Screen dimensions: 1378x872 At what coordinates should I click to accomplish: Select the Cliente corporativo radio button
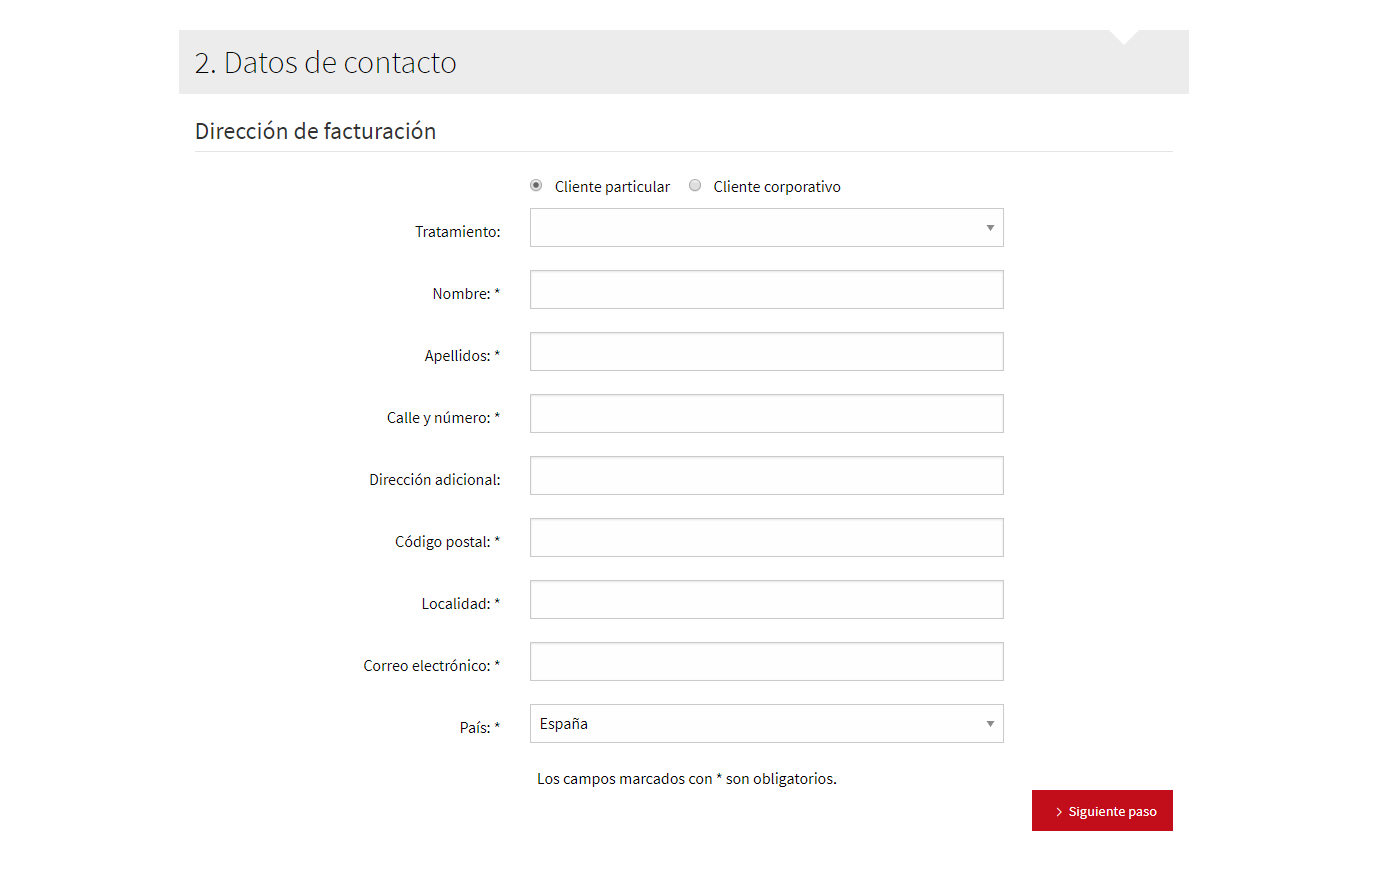tap(695, 186)
